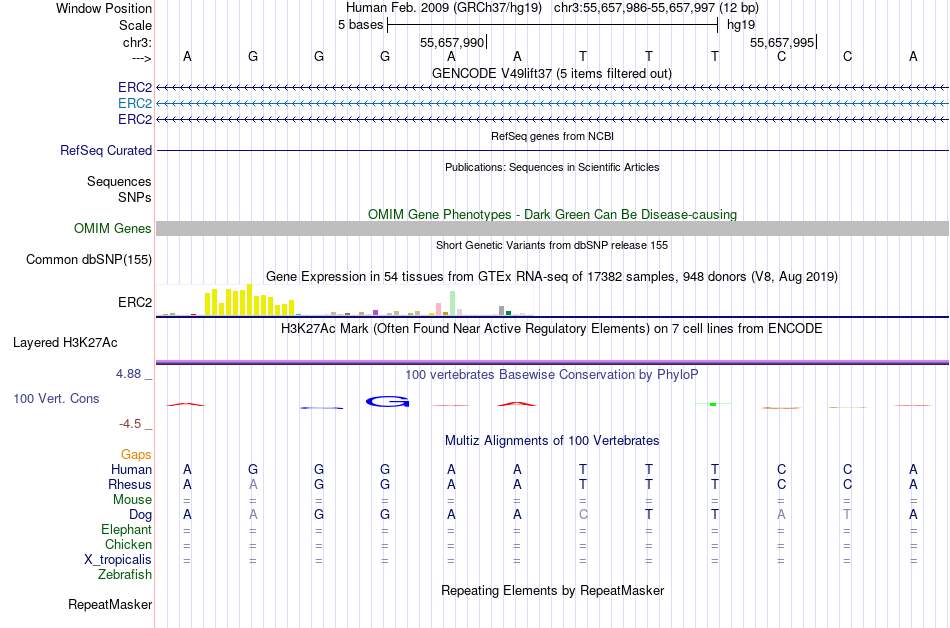This screenshot has height=628, width=950.
Task: Click the gray OMIM Genes bar
Action: (552, 228)
